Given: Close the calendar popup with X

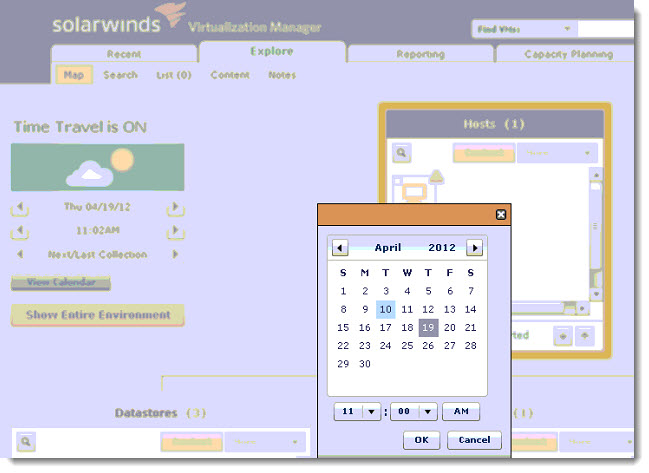Looking at the screenshot, I should [x=501, y=214].
